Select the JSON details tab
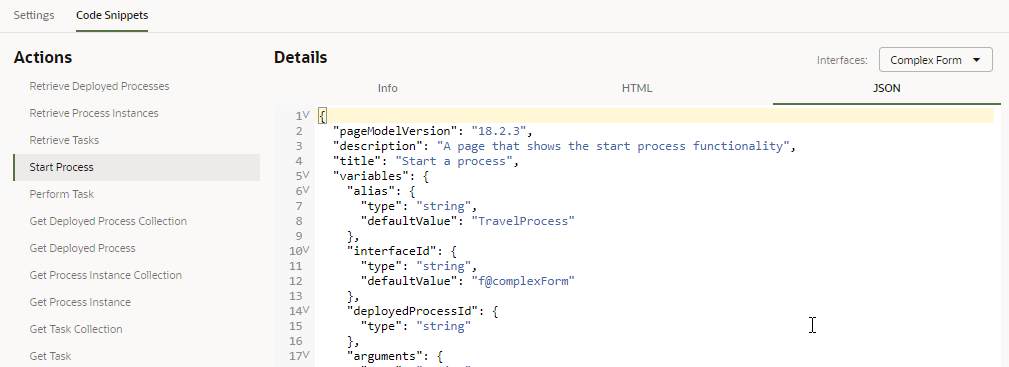 (x=887, y=88)
